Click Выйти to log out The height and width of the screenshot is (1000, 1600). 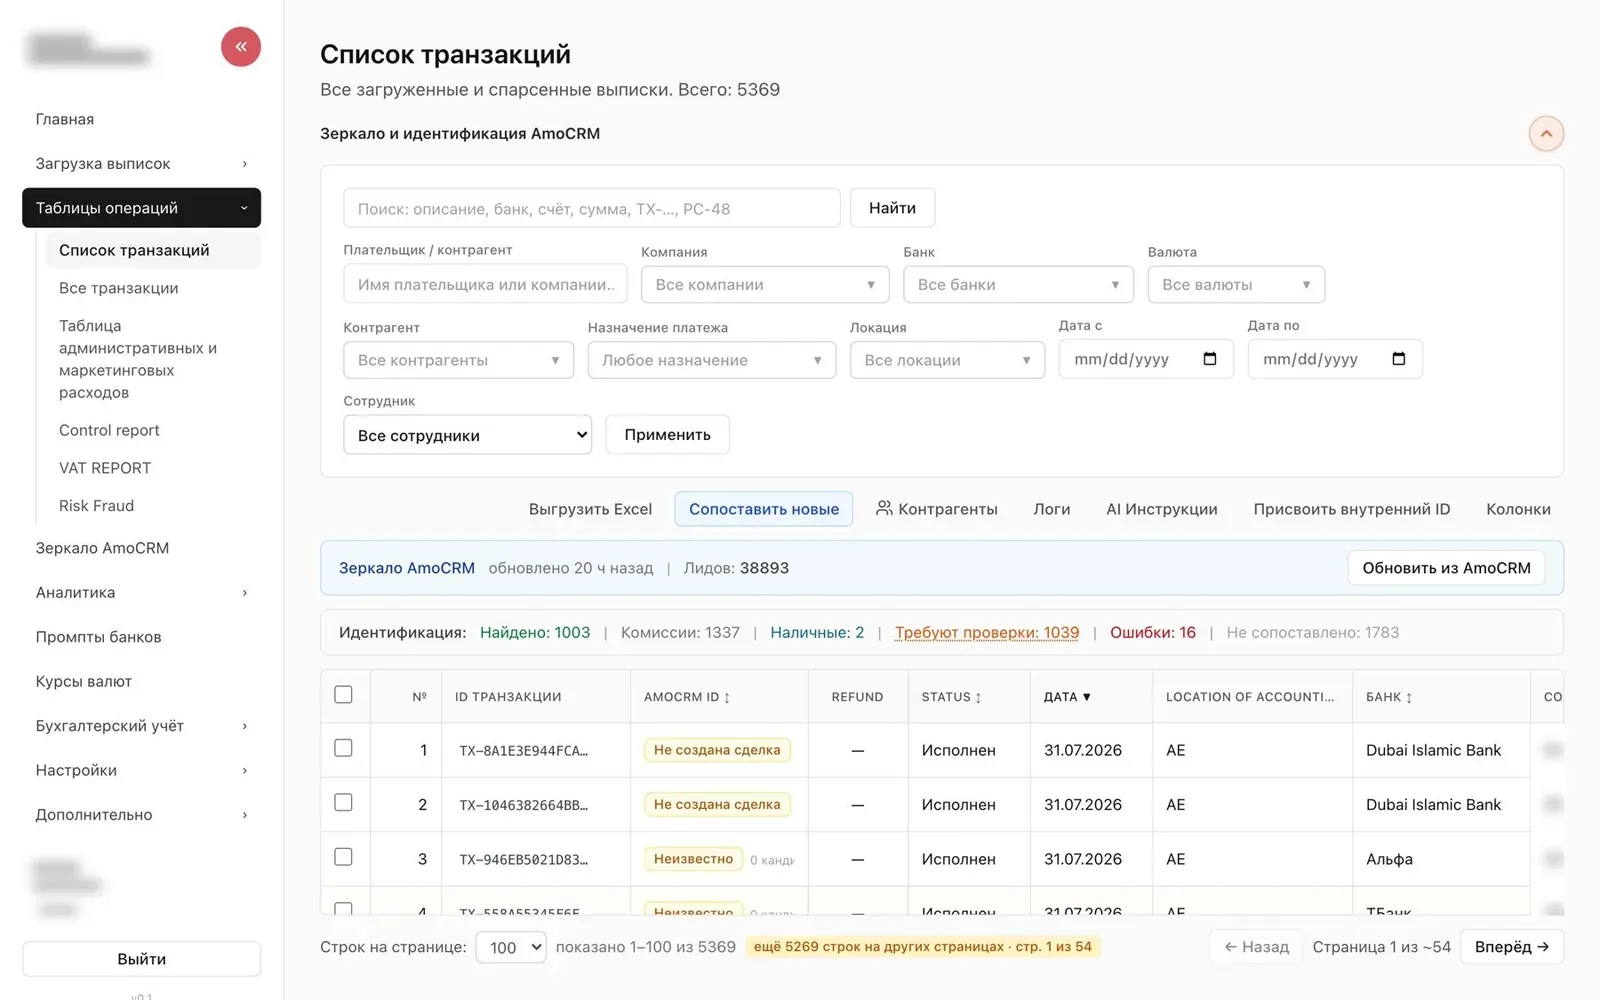tap(141, 959)
